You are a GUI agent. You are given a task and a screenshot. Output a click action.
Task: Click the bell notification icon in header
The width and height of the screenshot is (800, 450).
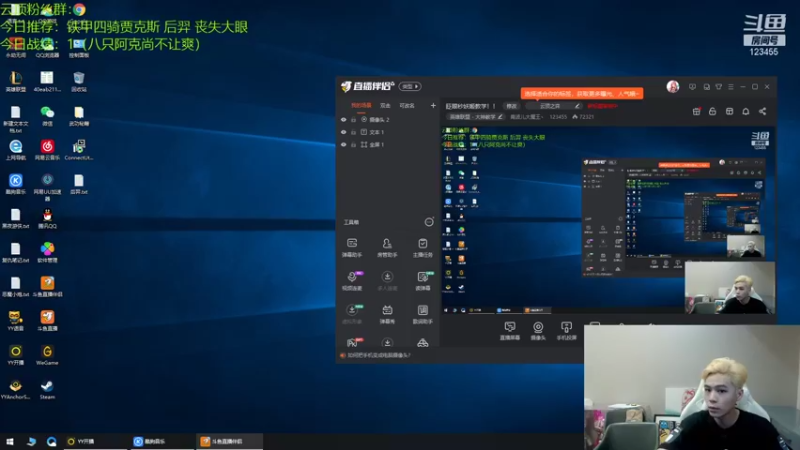pos(746,111)
